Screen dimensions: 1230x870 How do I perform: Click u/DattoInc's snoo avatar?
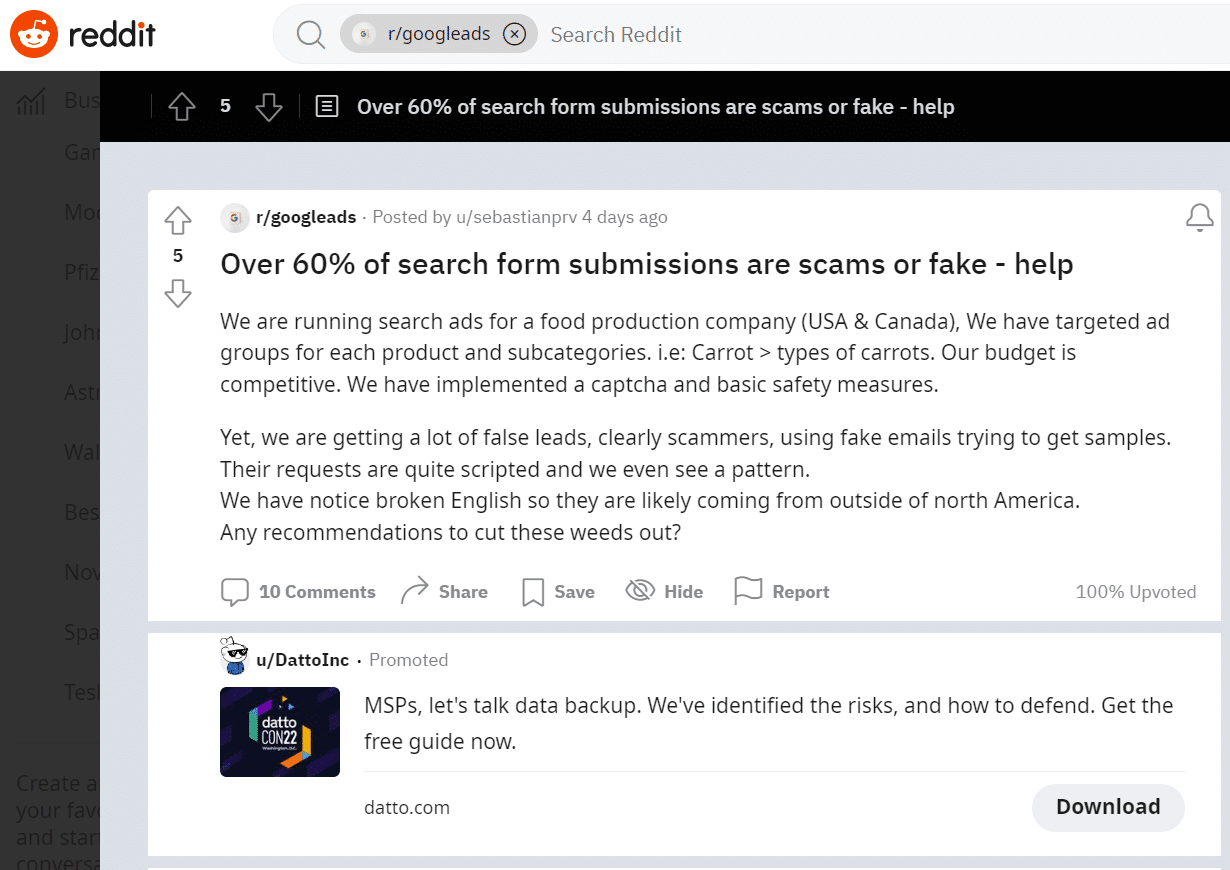pos(234,656)
